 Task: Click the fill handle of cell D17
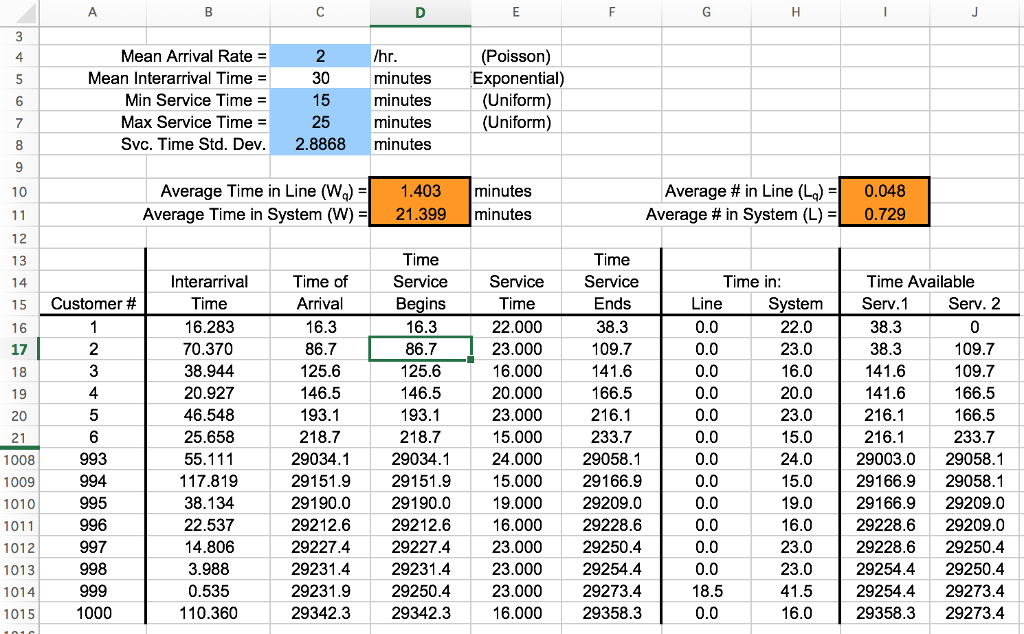471,360
